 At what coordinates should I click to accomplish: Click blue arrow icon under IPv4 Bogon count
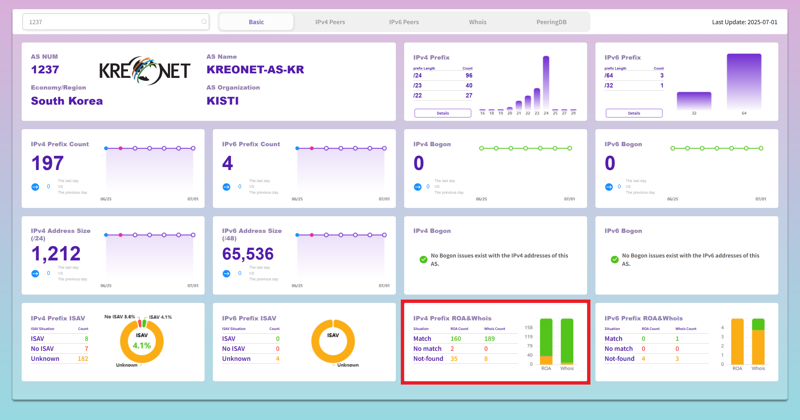coord(418,187)
